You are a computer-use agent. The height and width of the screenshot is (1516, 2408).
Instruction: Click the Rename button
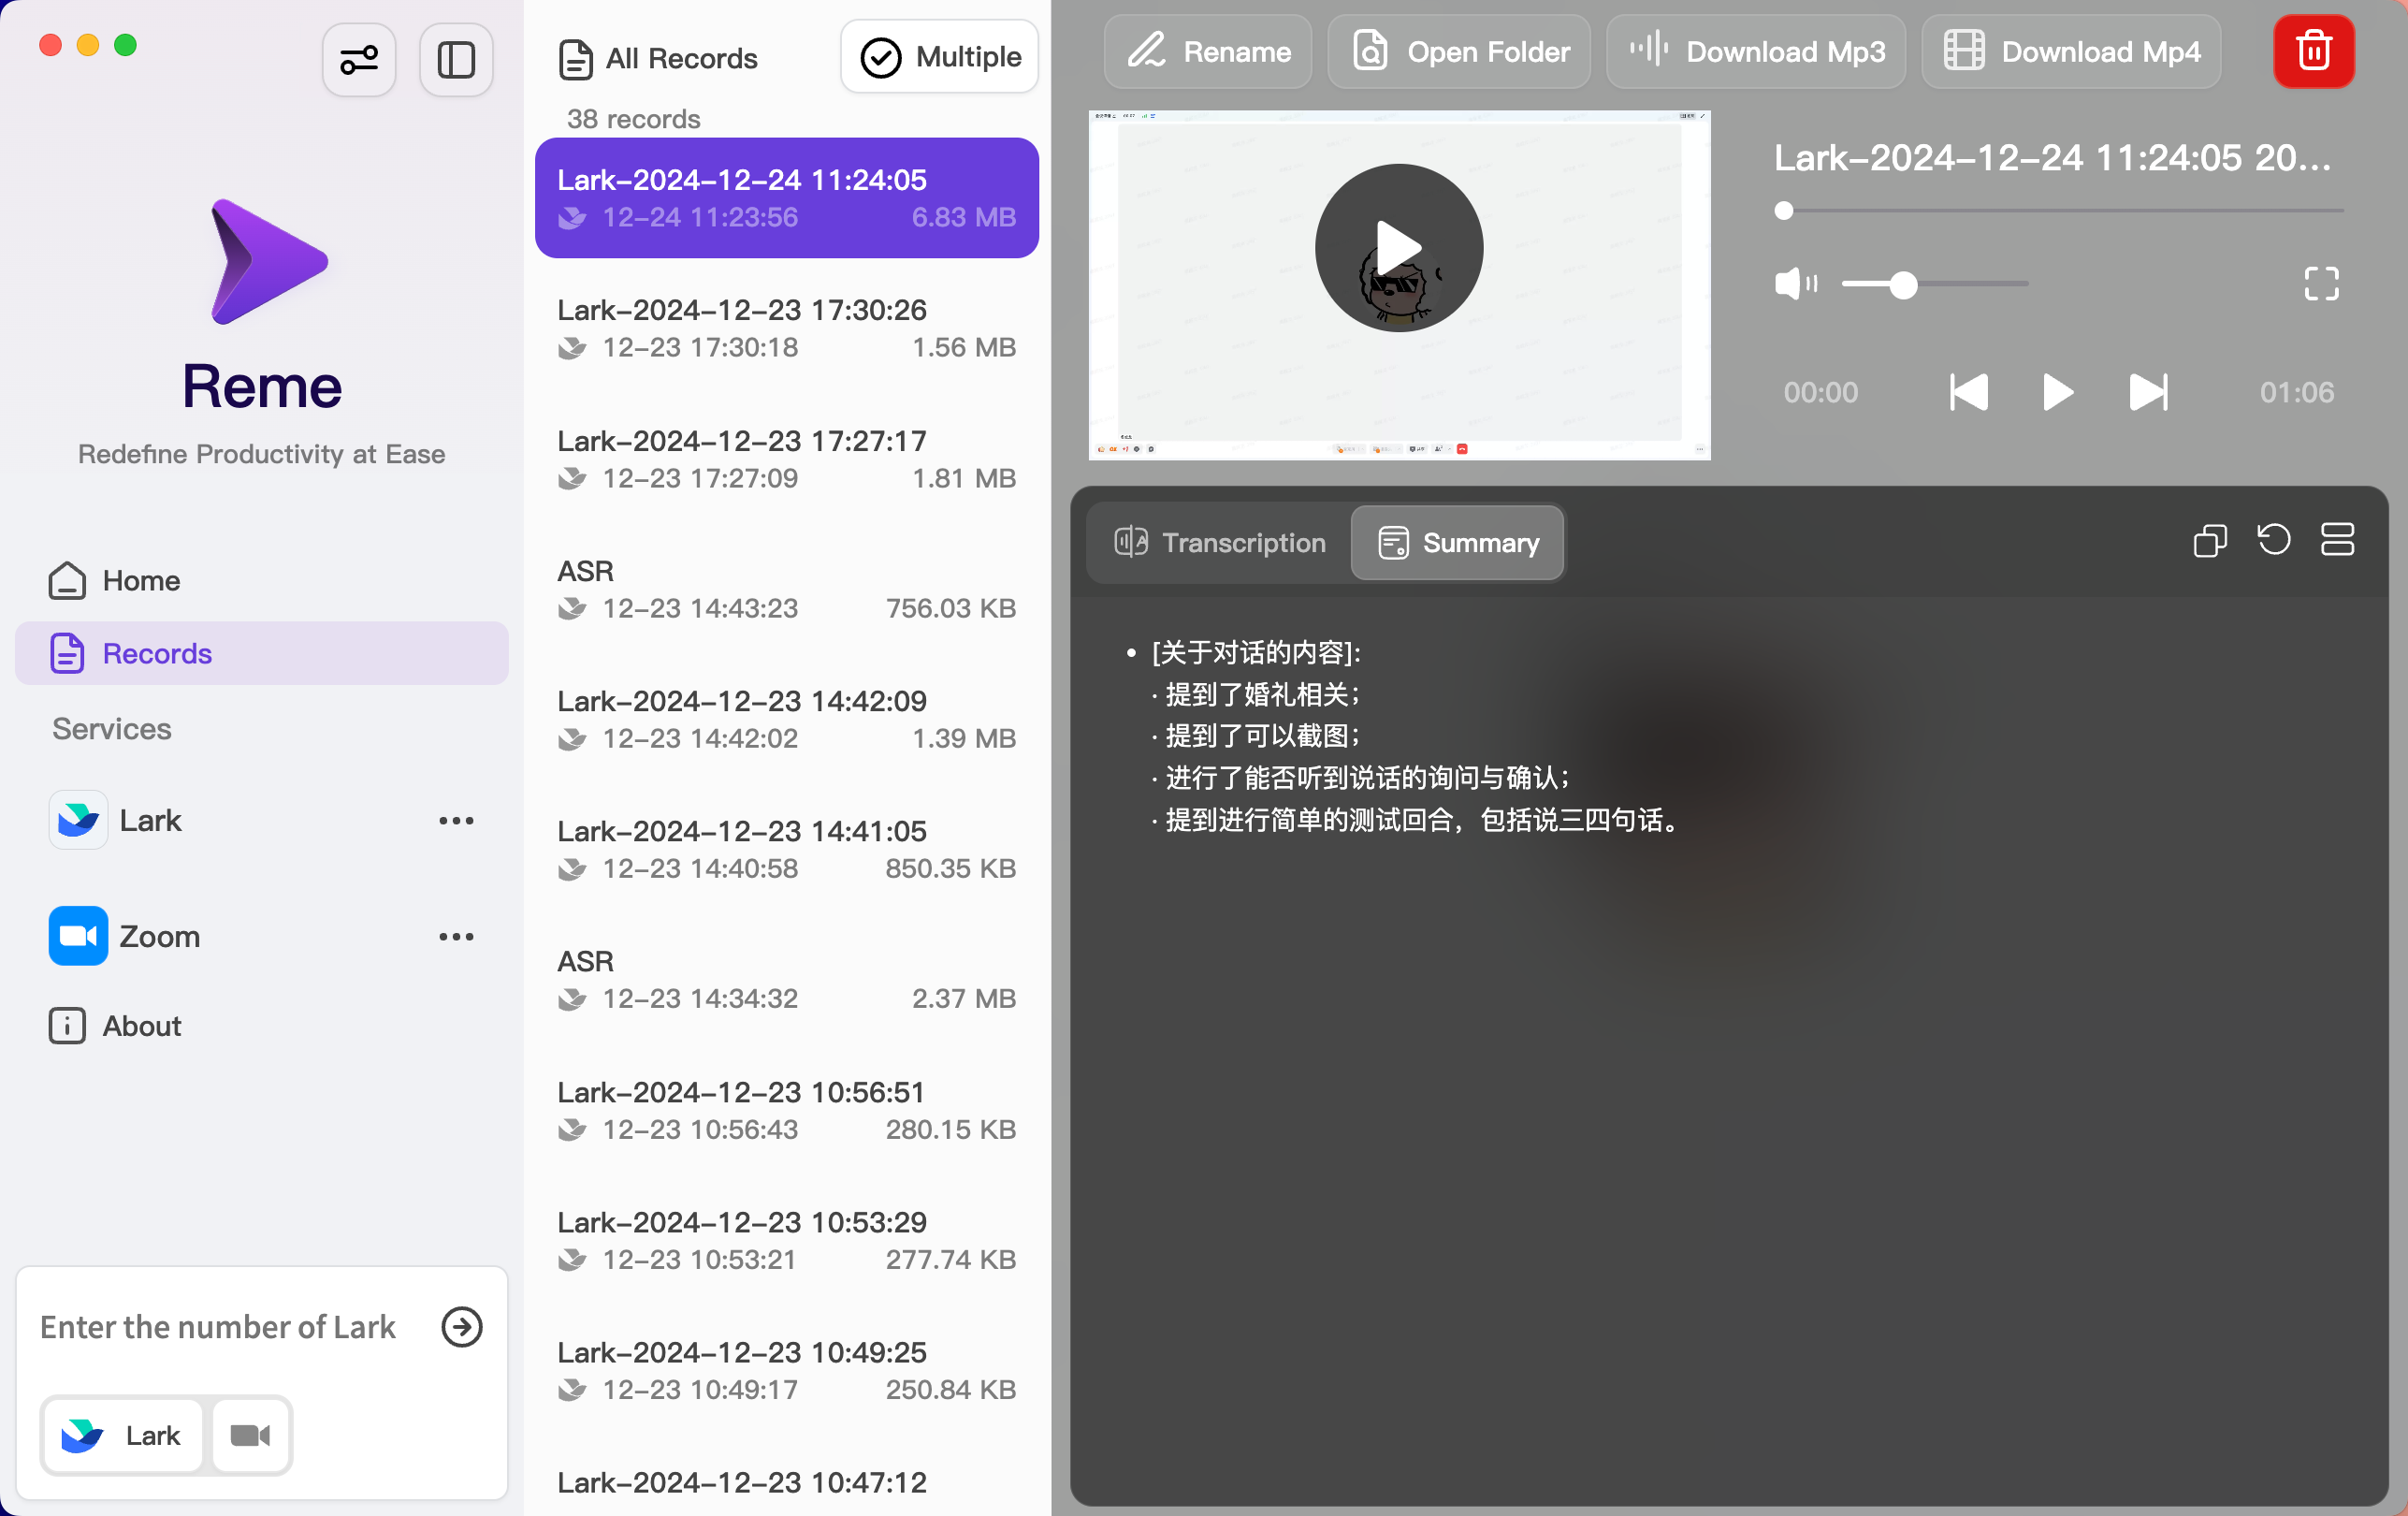1208,52
